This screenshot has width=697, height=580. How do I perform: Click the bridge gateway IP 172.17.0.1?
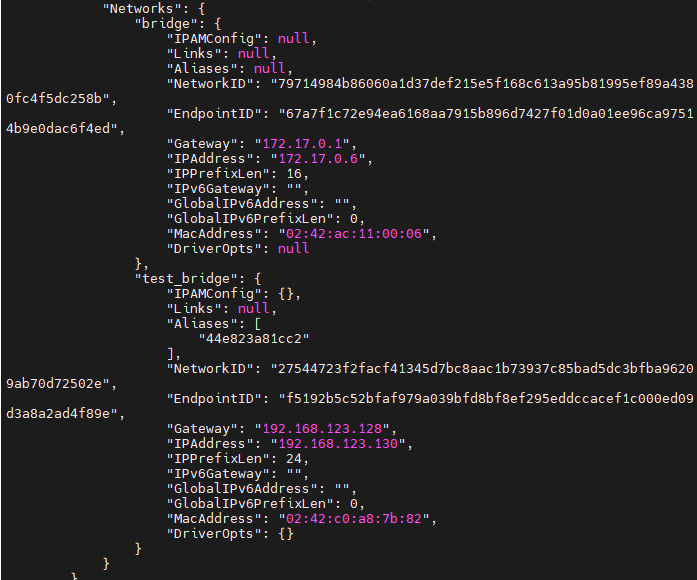[302, 144]
